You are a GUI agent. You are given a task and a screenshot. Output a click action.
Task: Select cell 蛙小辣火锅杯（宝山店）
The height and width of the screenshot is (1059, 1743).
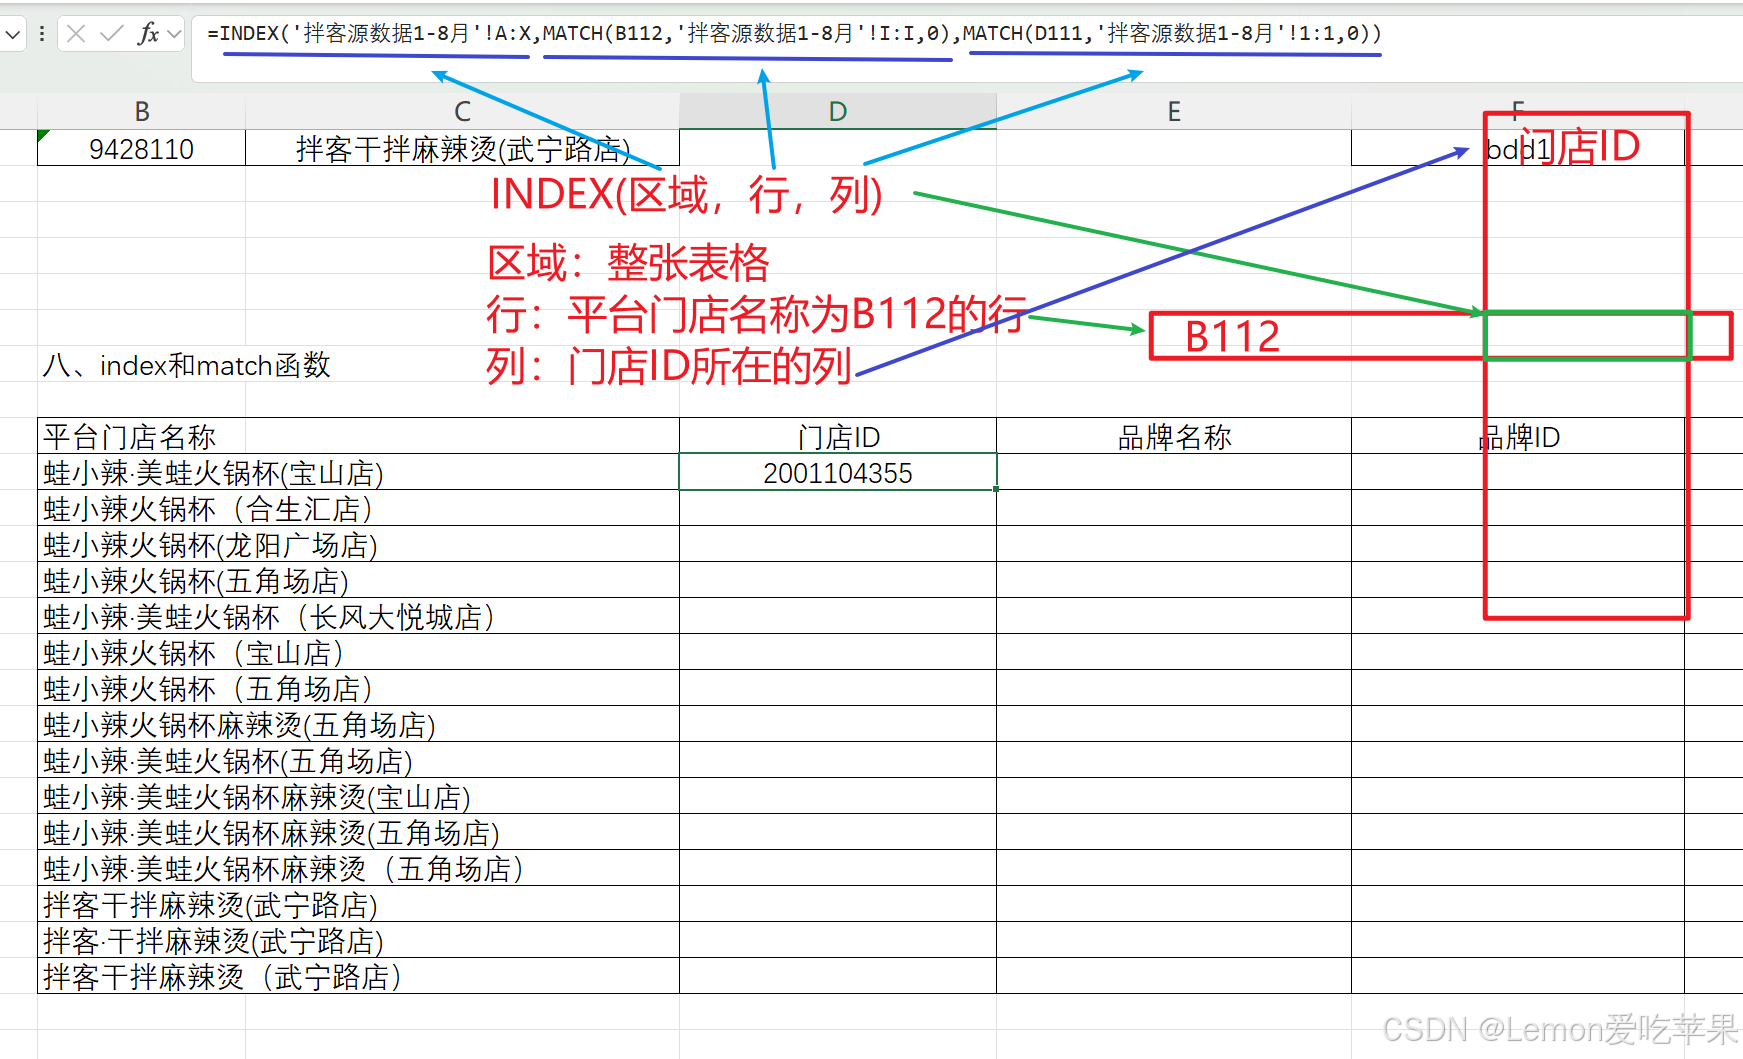(x=358, y=652)
